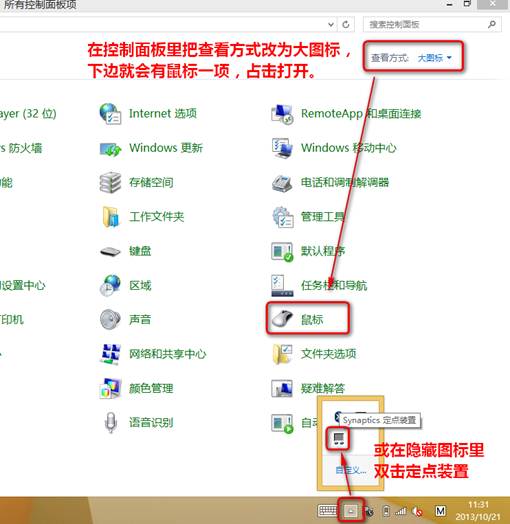The image size is (510, 524).
Task: Open the Internet 选项 globe icon
Action: click(110, 114)
